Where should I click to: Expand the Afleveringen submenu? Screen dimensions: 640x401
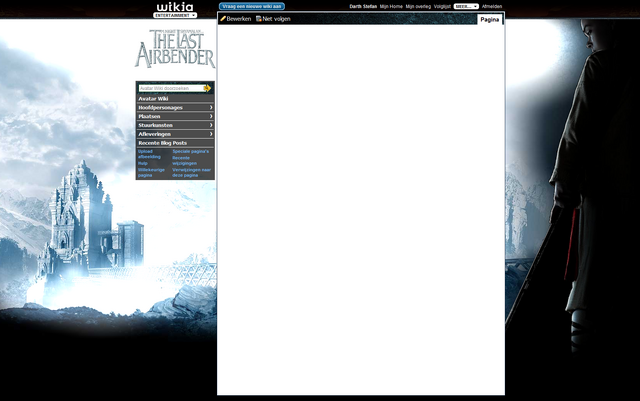pyautogui.click(x=175, y=134)
